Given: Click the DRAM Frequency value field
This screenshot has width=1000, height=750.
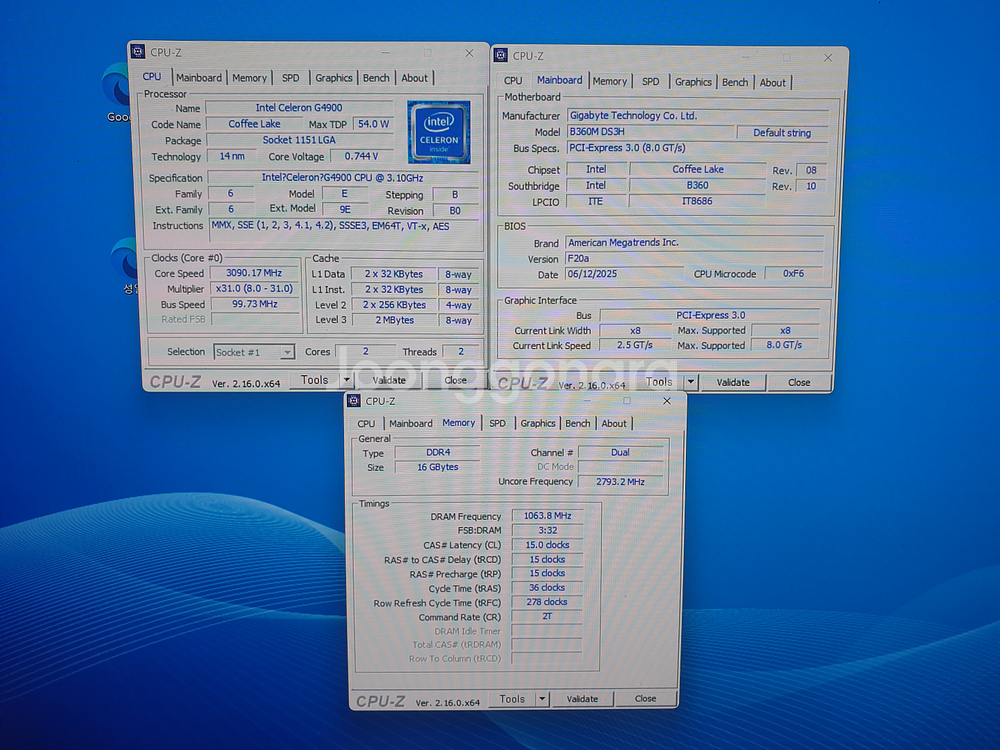Looking at the screenshot, I should pos(546,516).
